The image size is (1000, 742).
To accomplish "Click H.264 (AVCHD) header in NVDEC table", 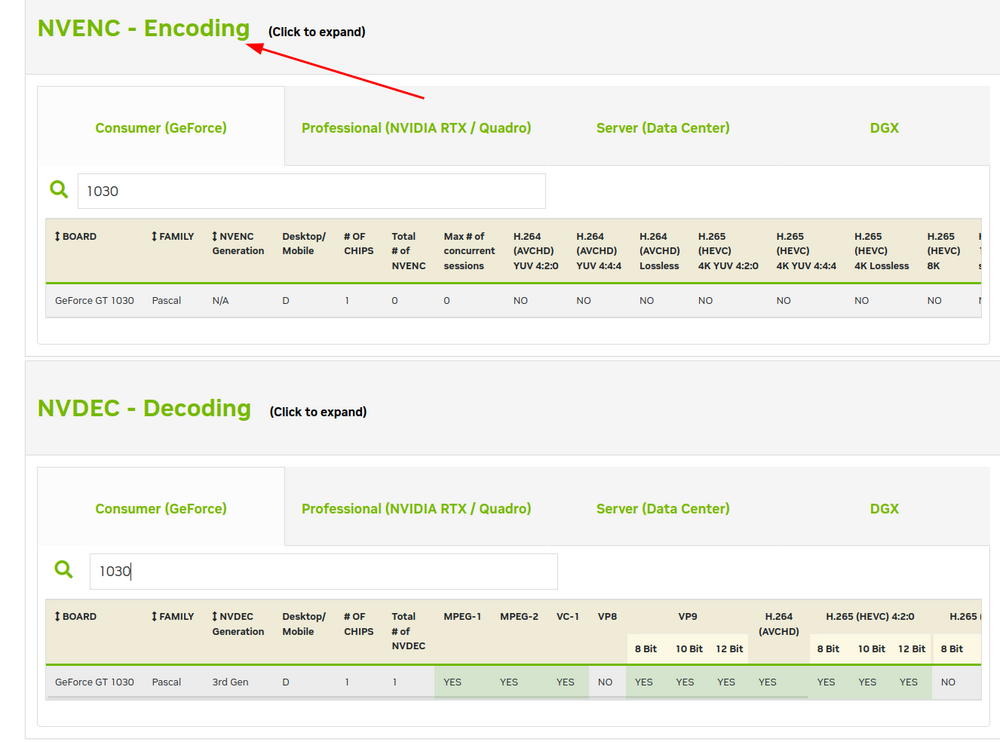I will pos(779,624).
